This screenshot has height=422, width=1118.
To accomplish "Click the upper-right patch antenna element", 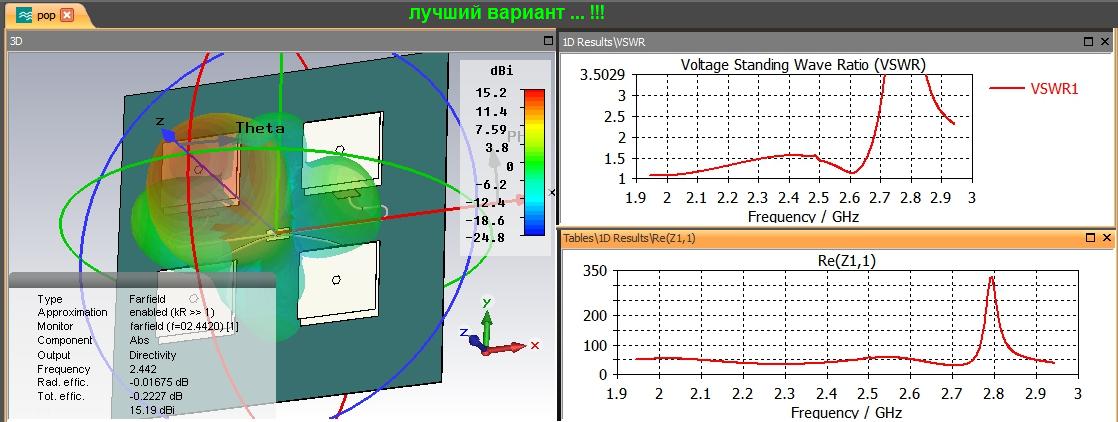I will (343, 154).
